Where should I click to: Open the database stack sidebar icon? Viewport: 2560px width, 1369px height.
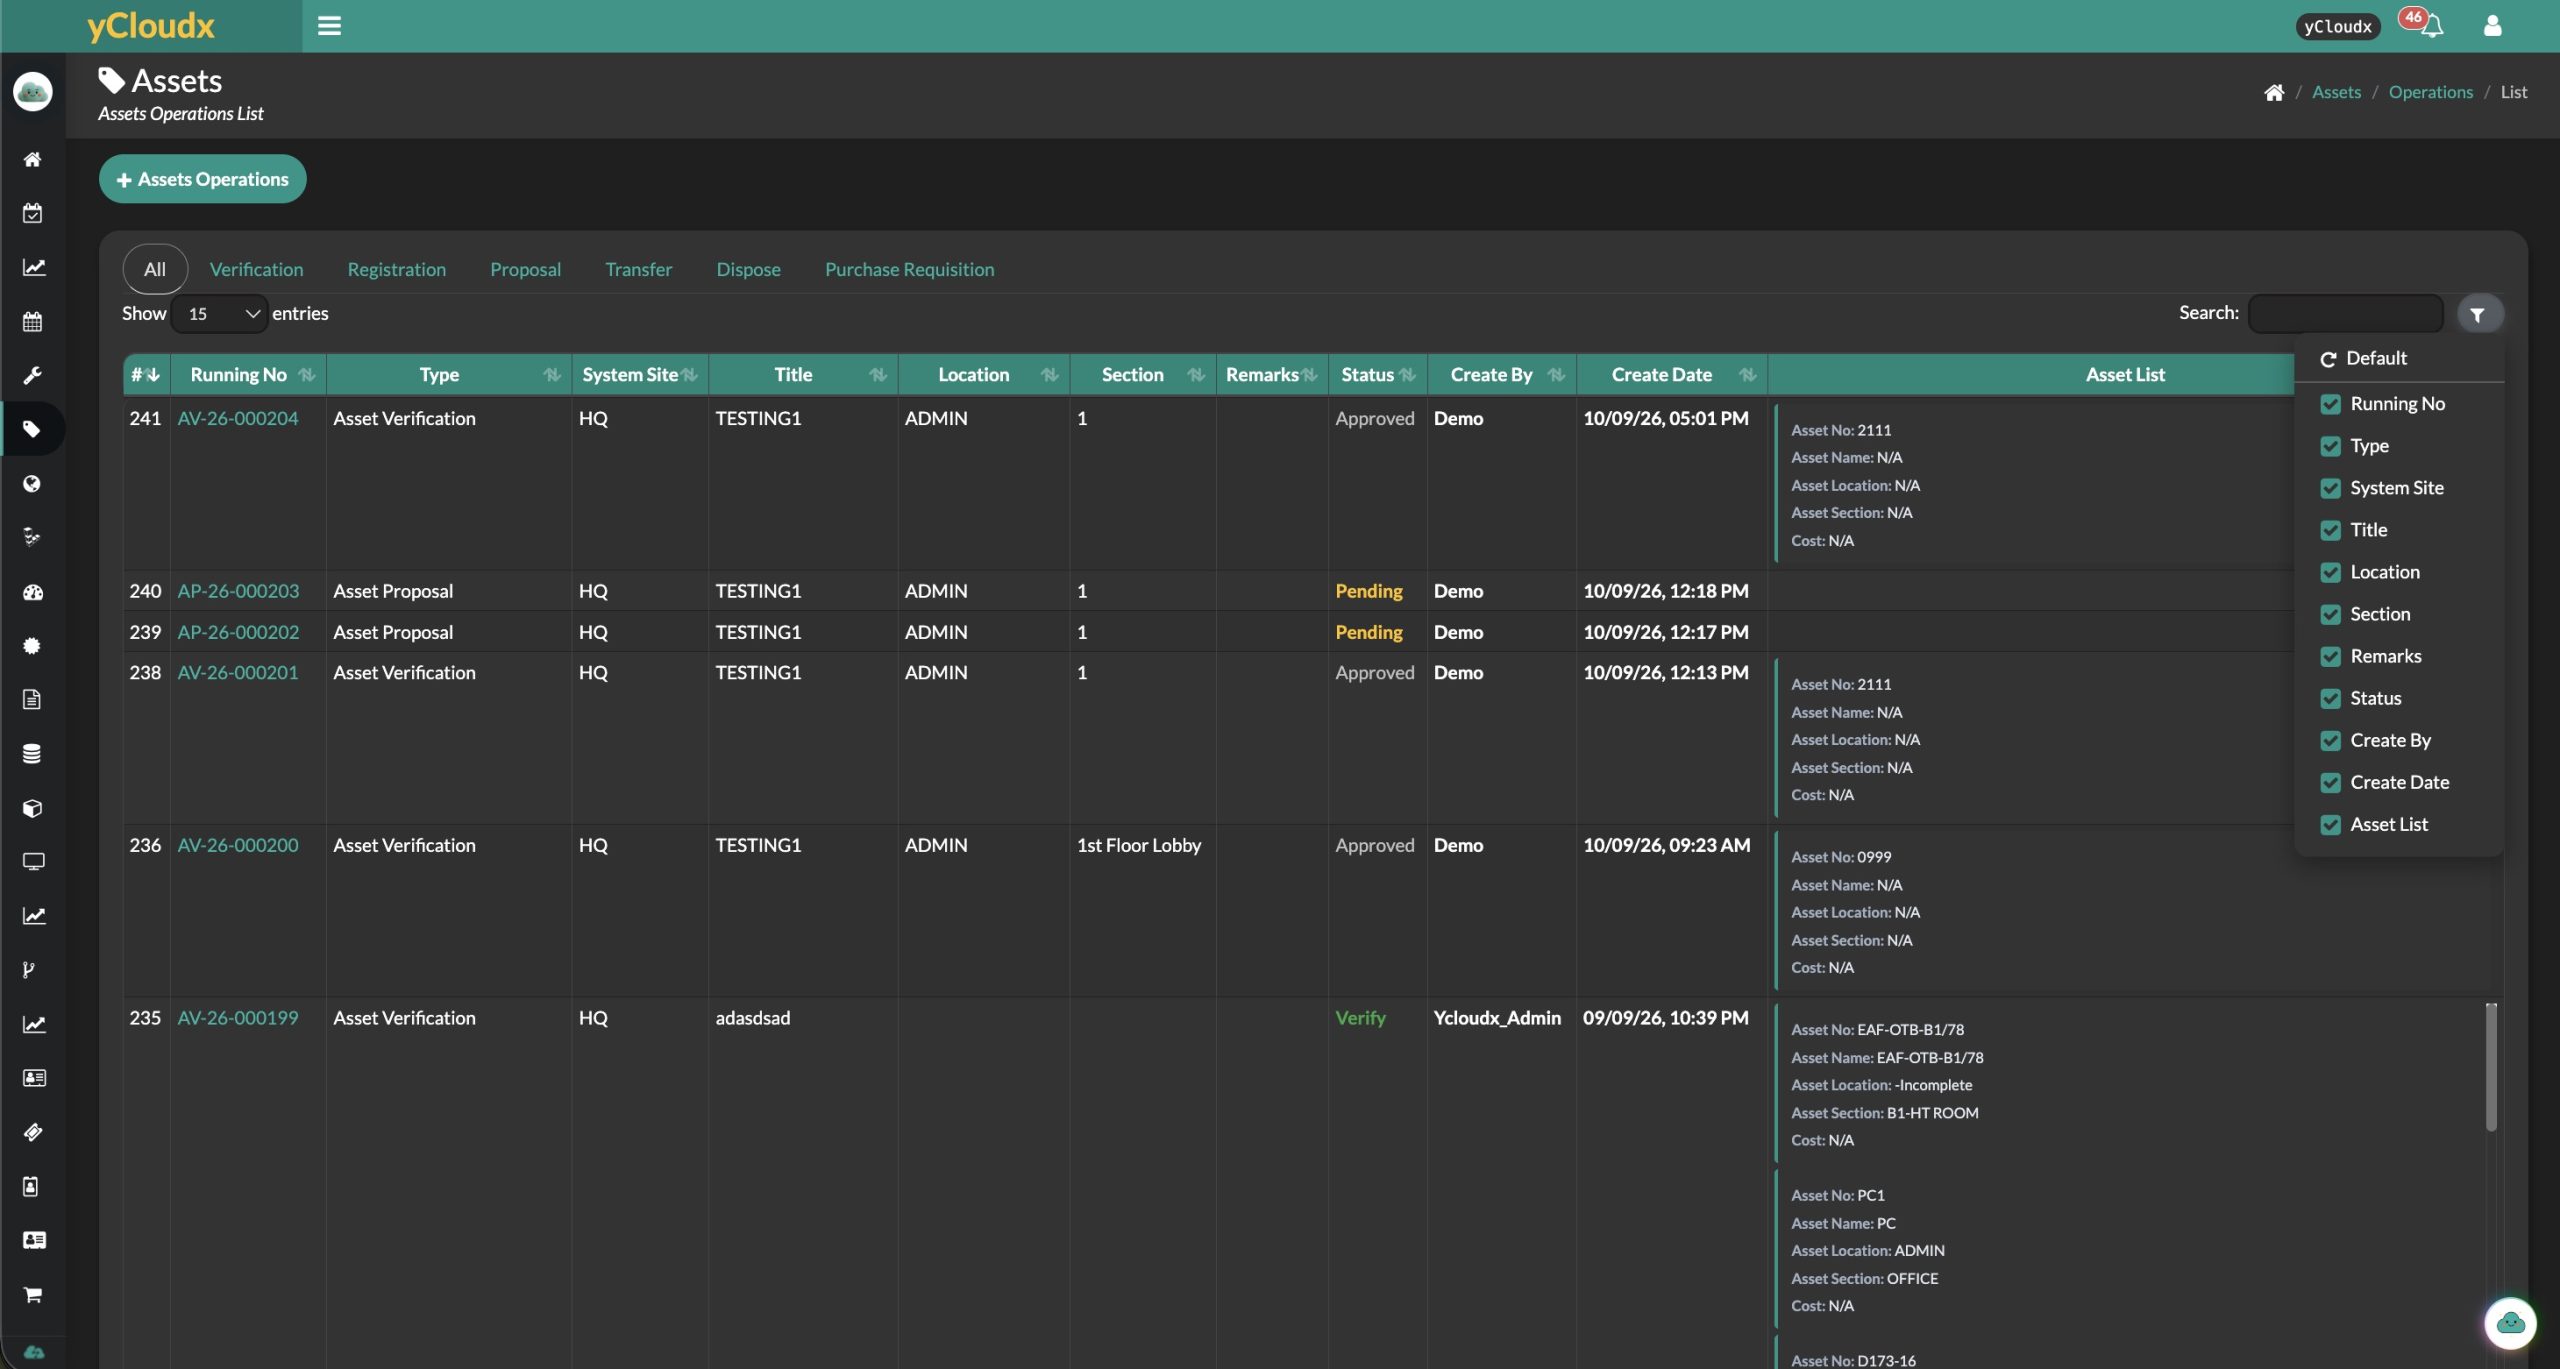pyautogui.click(x=33, y=753)
